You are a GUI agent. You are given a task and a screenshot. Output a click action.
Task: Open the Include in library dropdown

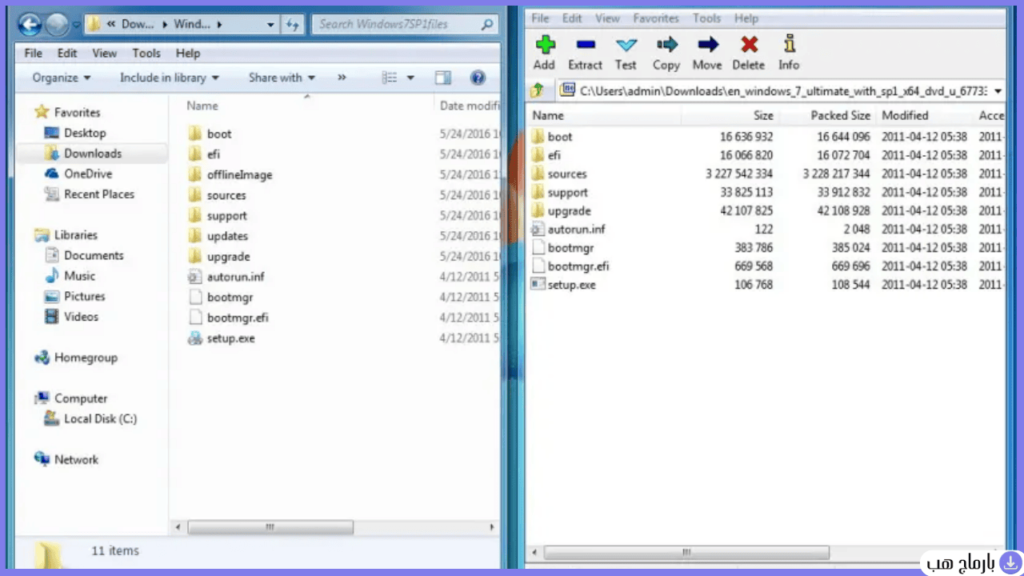pos(169,78)
